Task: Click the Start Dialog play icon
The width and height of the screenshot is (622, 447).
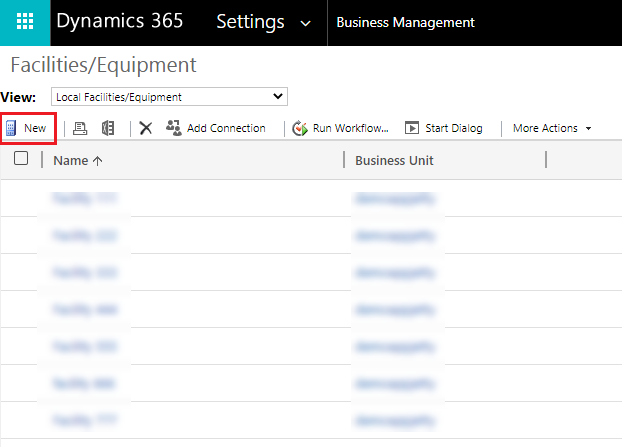Action: [x=412, y=128]
